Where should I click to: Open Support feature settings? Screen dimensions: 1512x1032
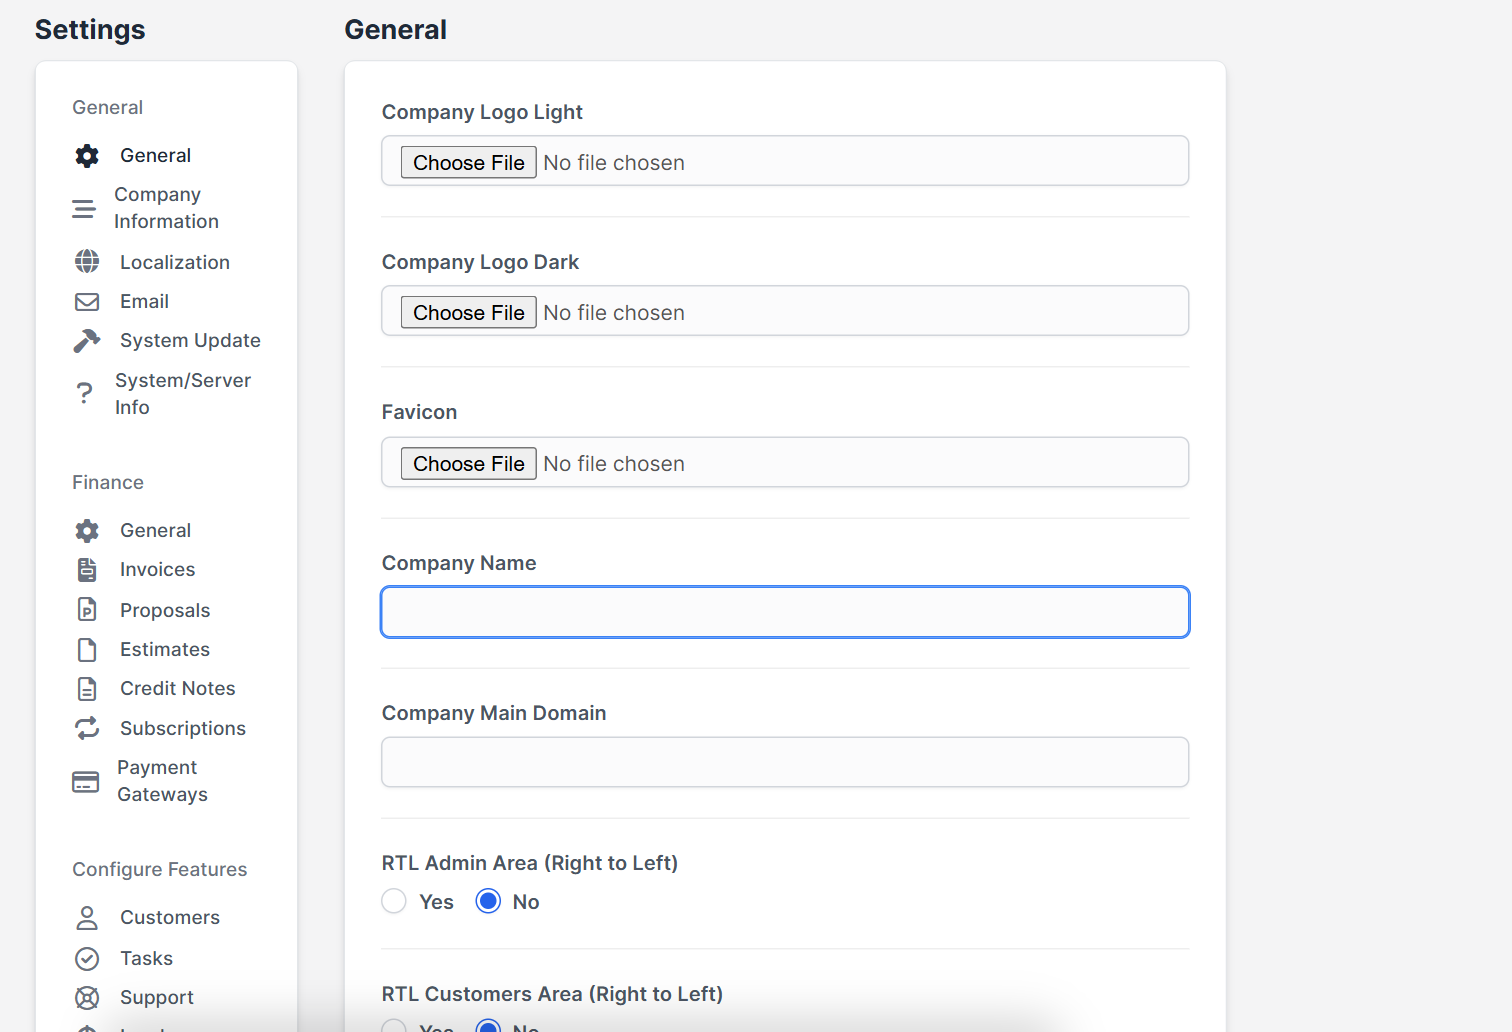[x=157, y=997]
